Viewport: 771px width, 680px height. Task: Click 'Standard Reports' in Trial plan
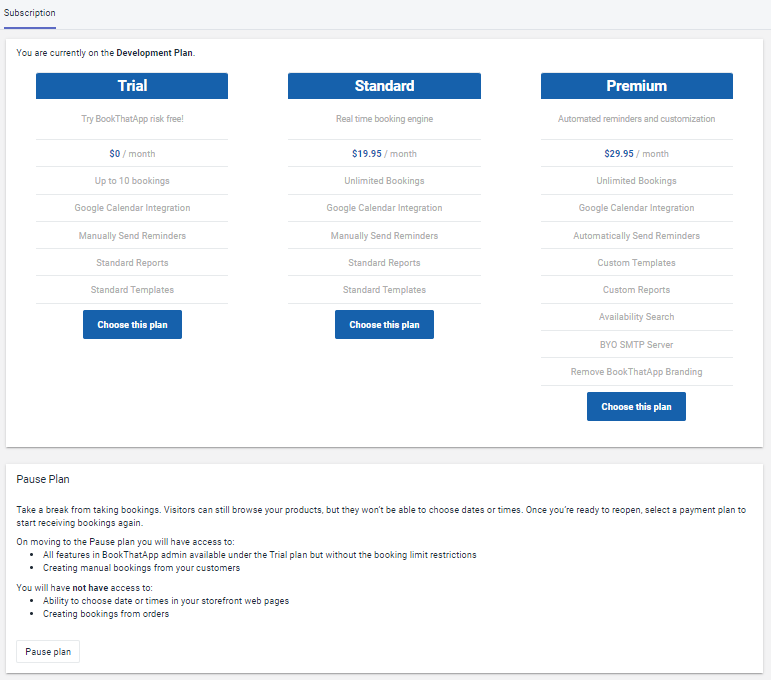132,263
